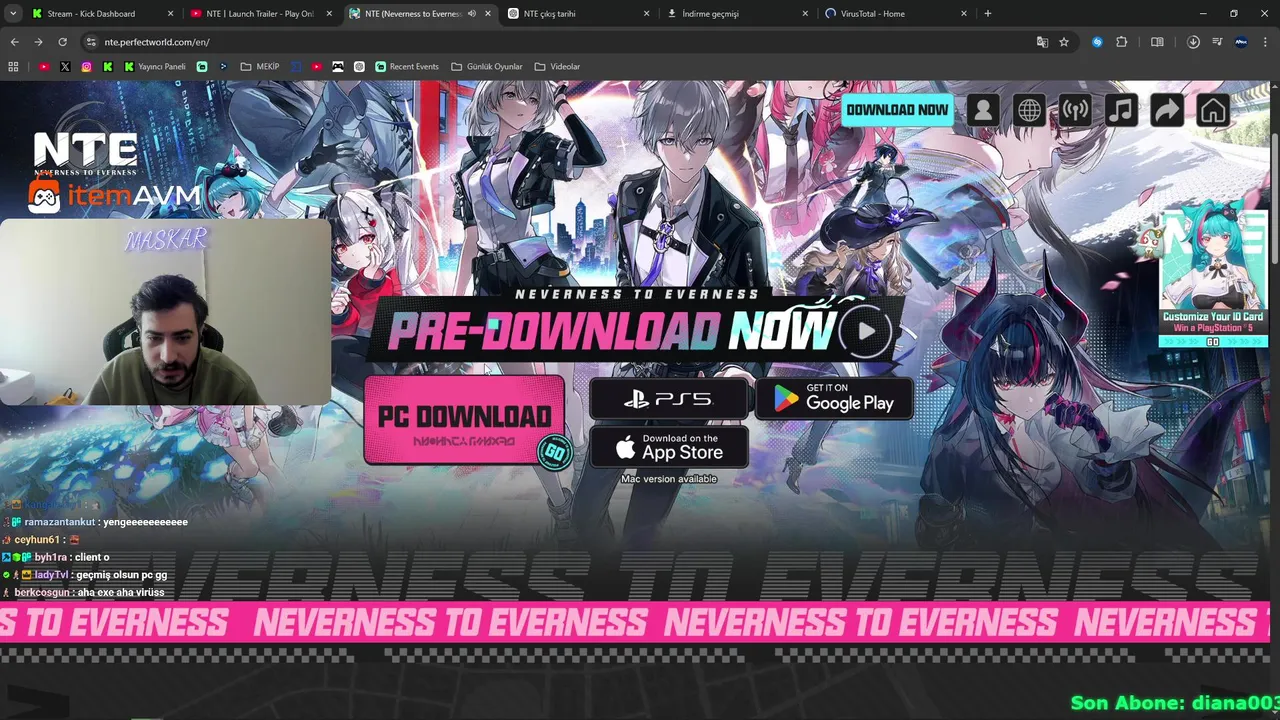Open the media controls icon
This screenshot has width=1280, height=720.
pyautogui.click(x=1217, y=42)
